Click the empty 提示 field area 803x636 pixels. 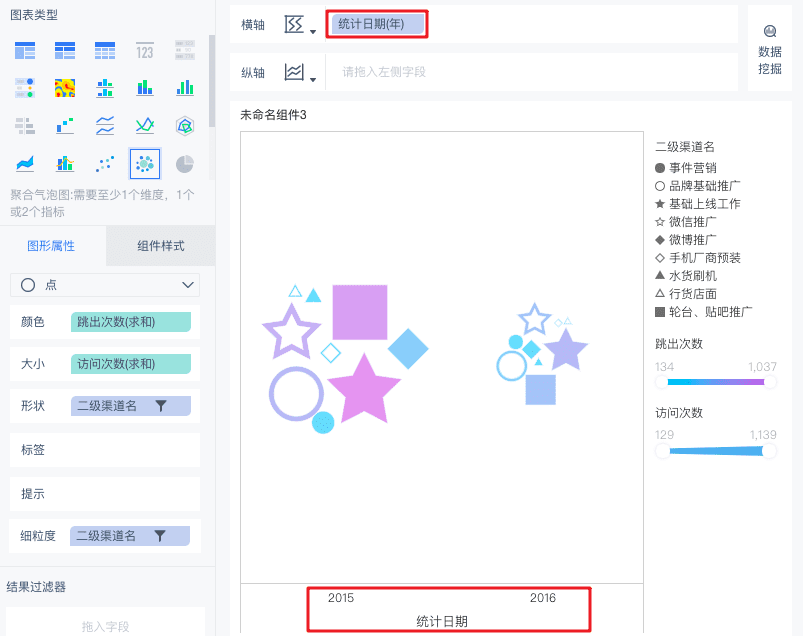(x=105, y=494)
